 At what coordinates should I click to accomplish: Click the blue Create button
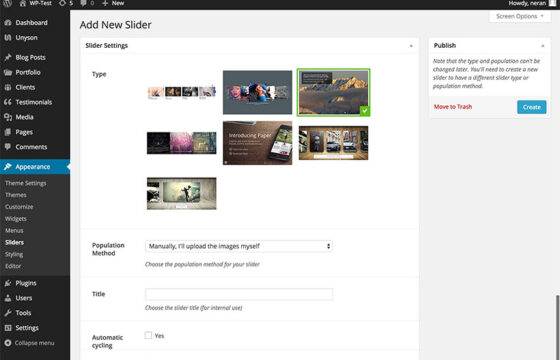531,107
